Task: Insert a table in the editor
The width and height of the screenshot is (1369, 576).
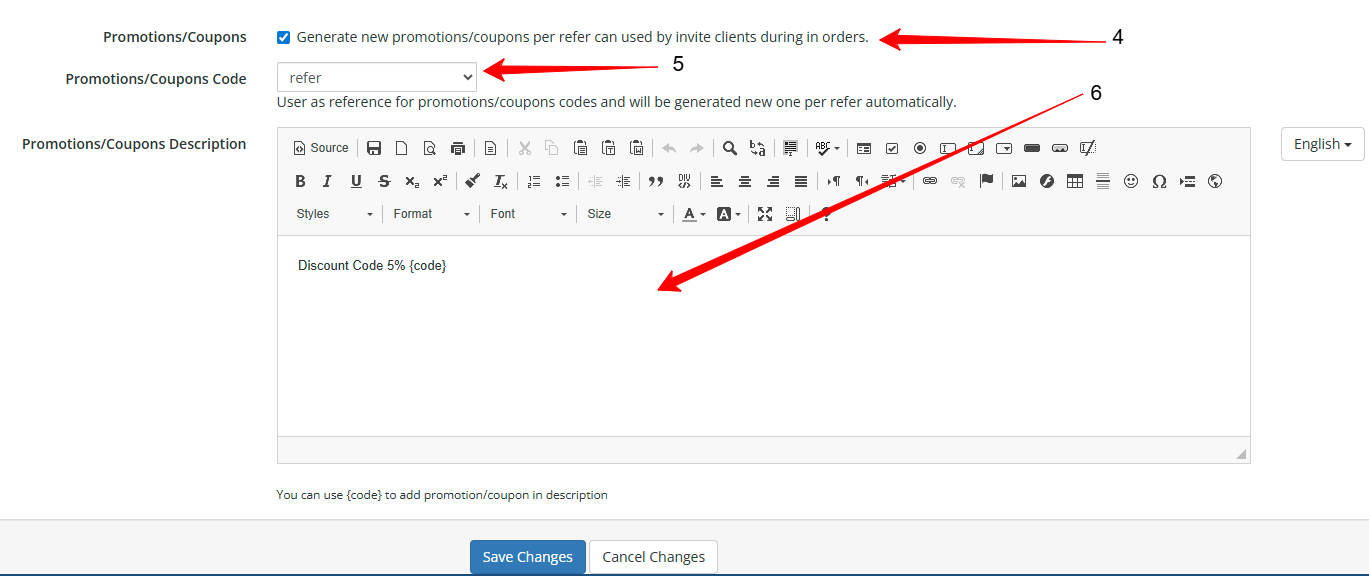Action: 1075,181
